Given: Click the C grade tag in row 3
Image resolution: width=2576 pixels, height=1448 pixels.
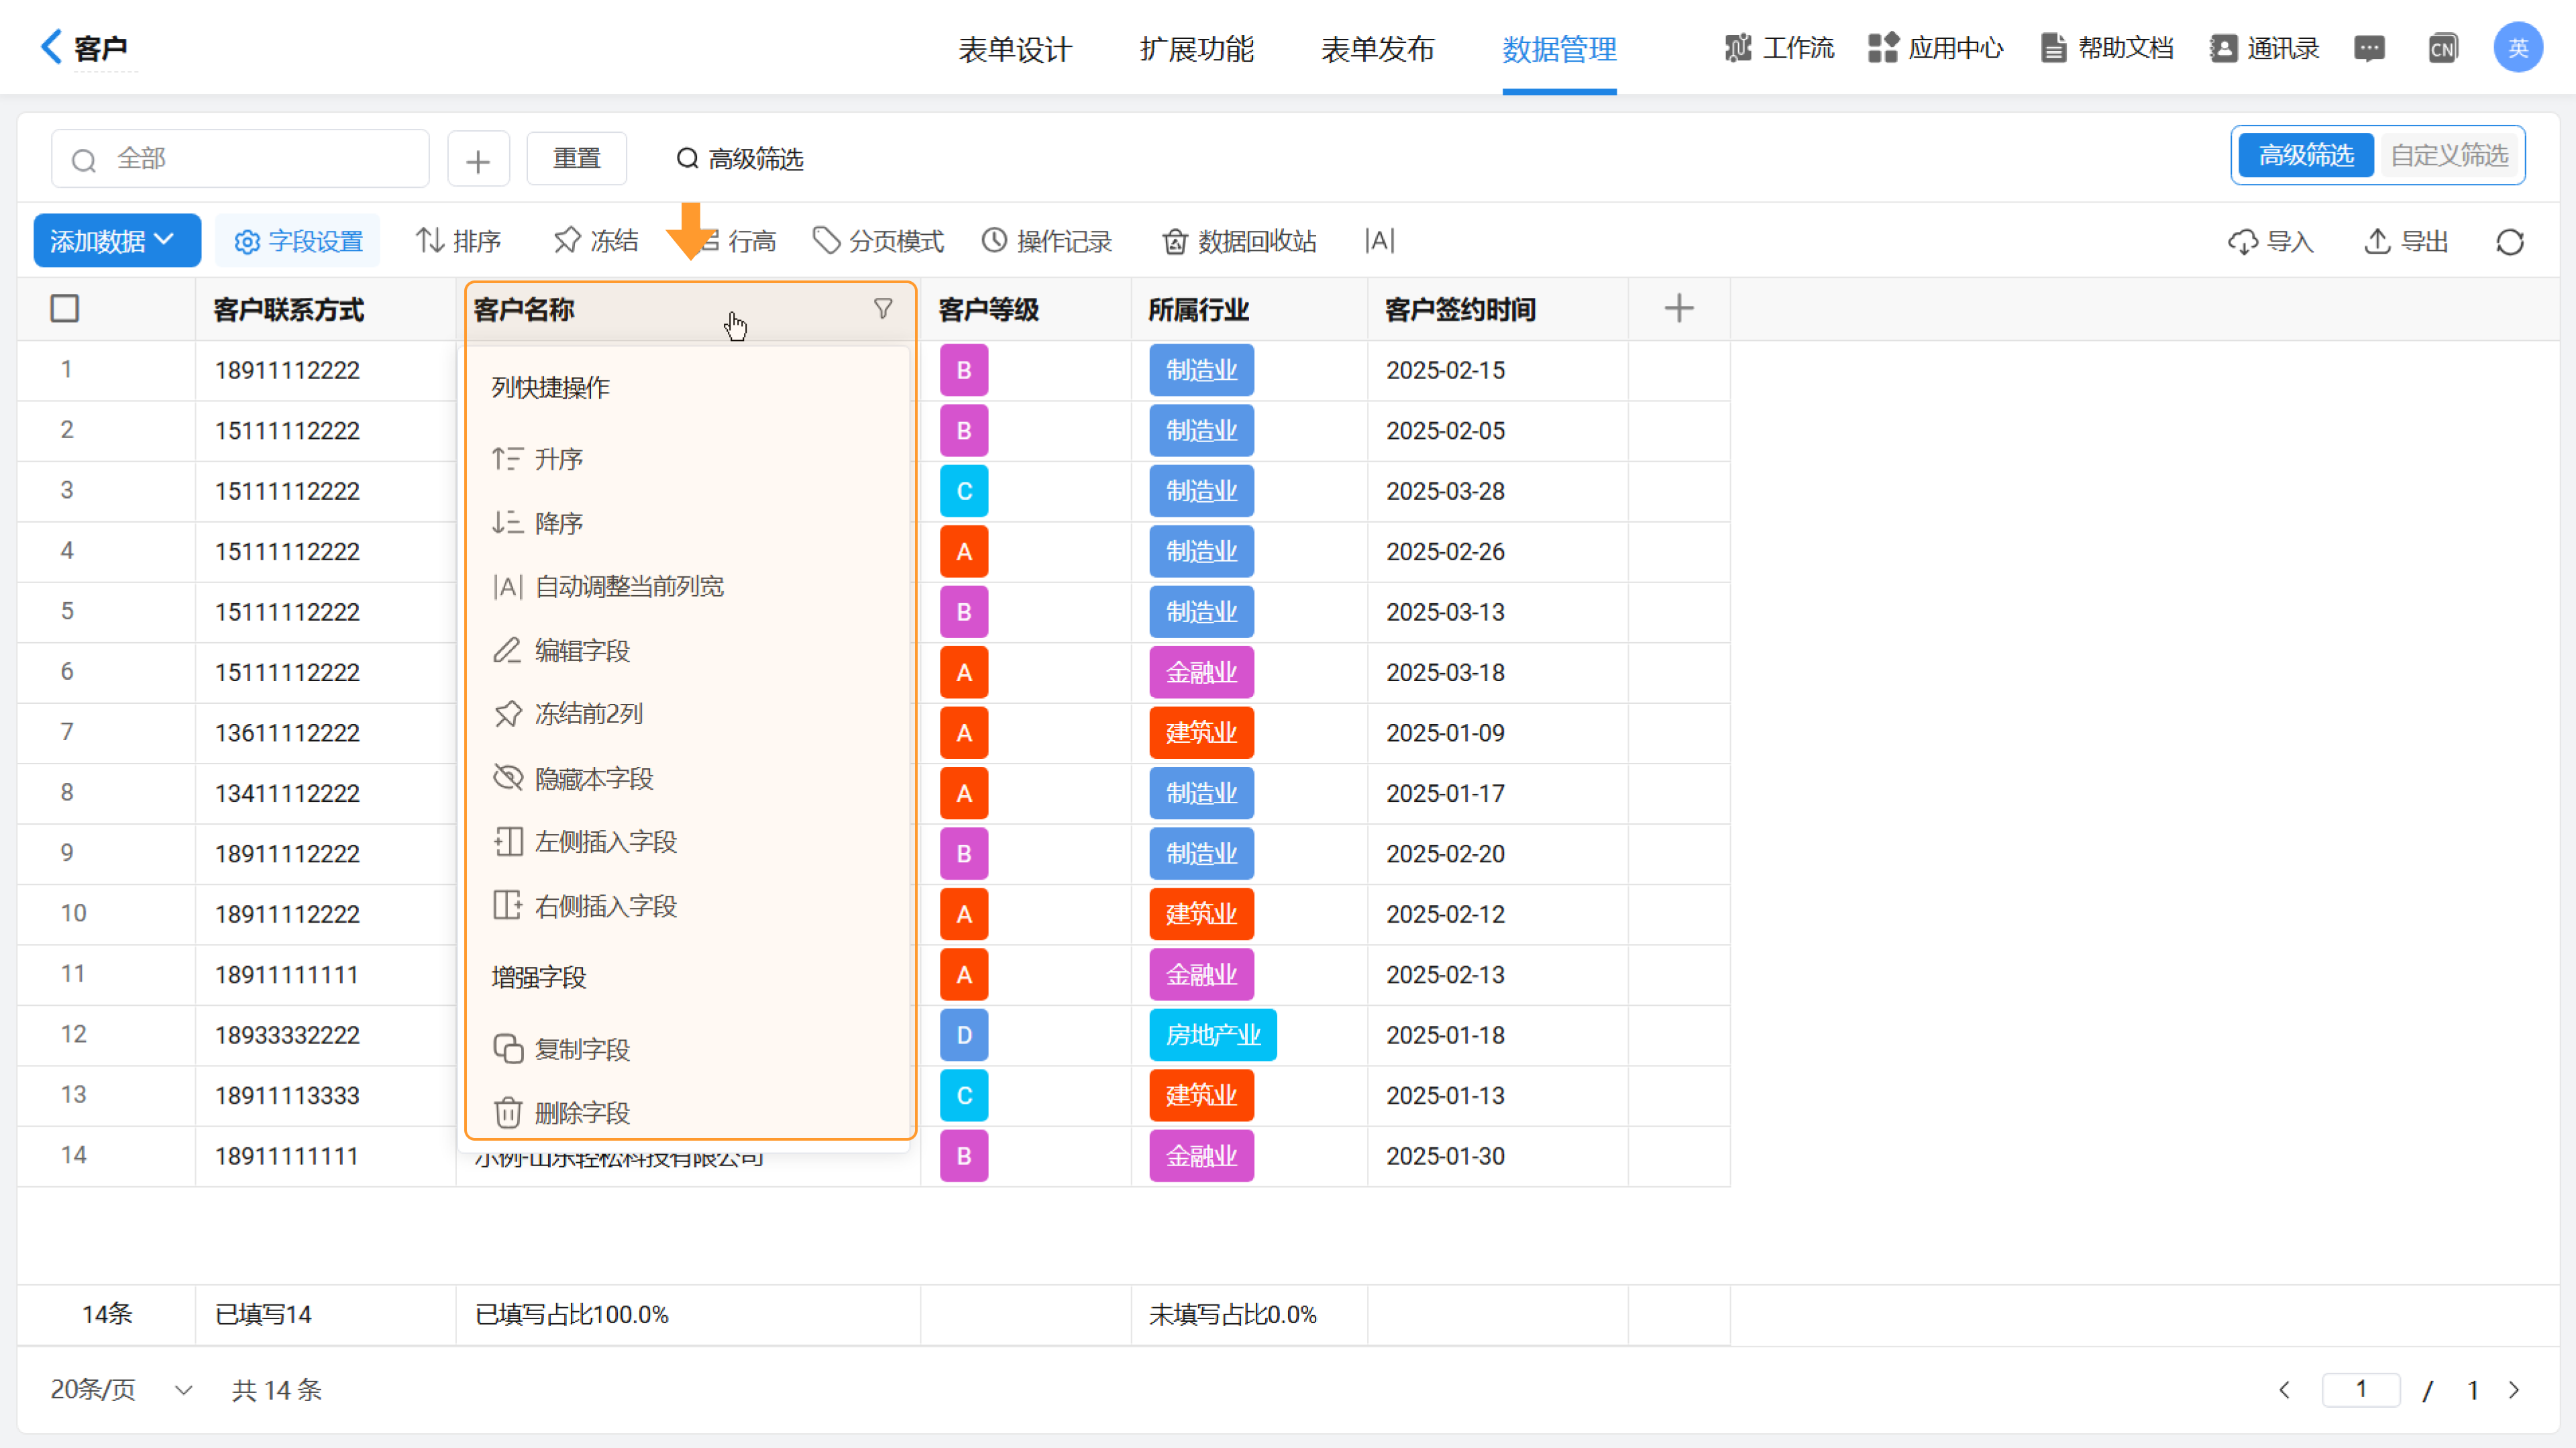Looking at the screenshot, I should click(964, 491).
